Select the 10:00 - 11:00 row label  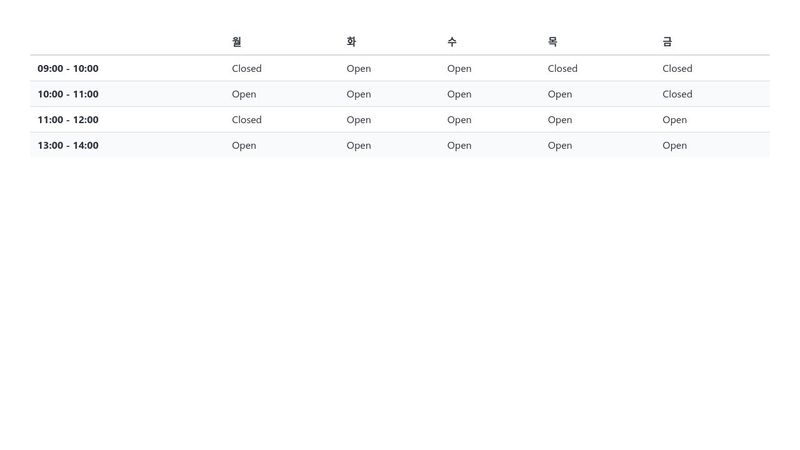(68, 94)
